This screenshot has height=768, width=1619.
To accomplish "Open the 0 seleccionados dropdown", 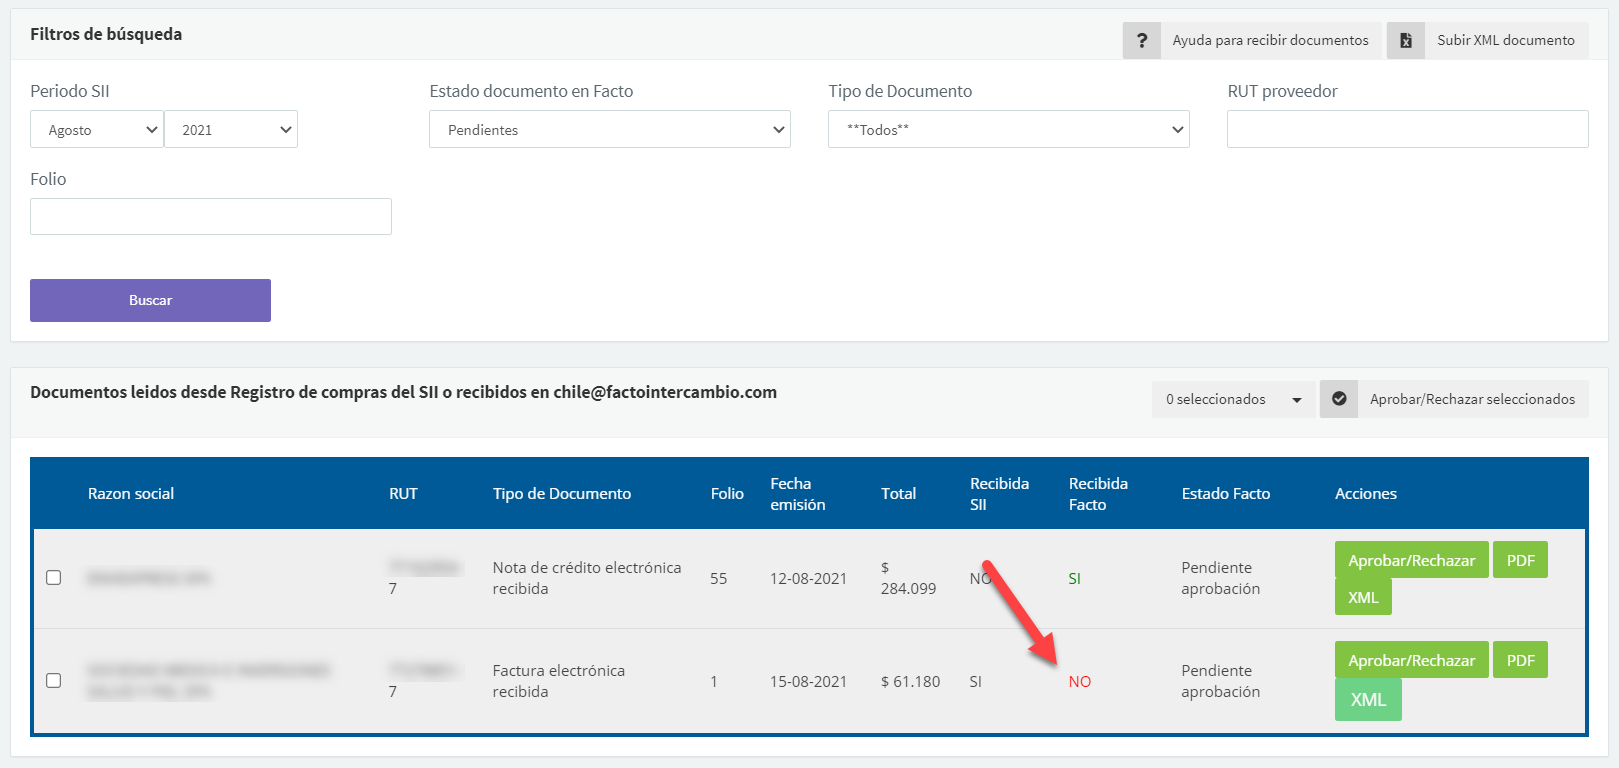I will [1233, 399].
